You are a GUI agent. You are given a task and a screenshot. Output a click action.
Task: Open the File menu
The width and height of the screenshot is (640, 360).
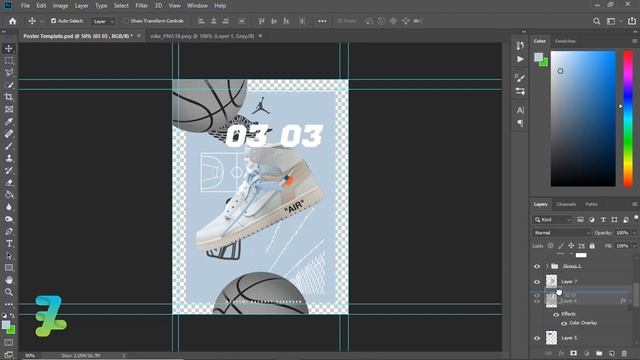click(x=25, y=6)
